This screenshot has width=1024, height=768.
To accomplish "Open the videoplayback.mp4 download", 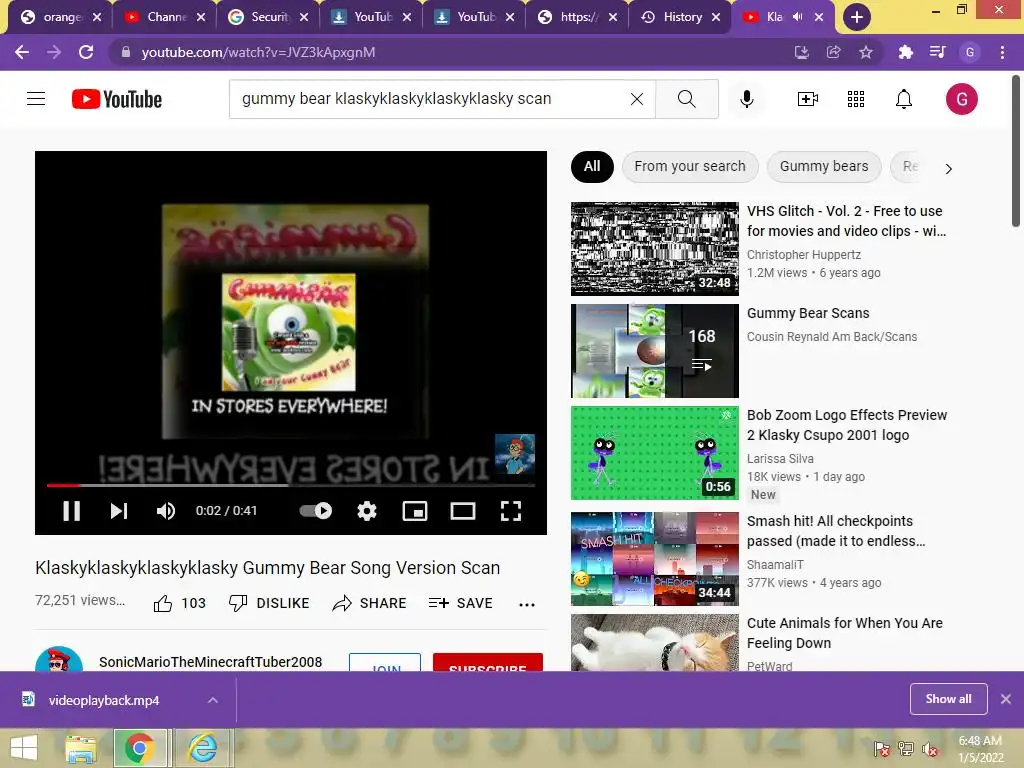I will 104,700.
